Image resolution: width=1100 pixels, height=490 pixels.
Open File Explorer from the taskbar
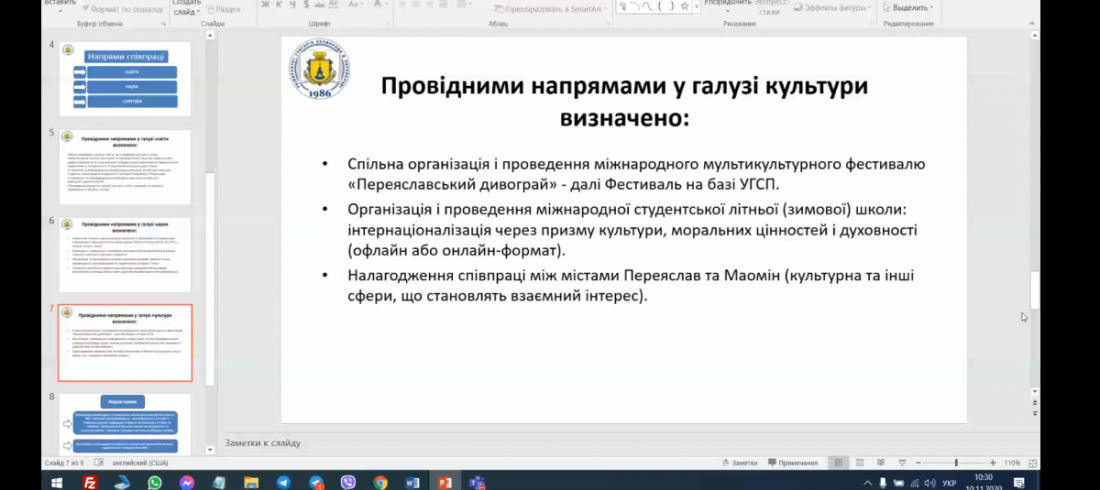251,482
